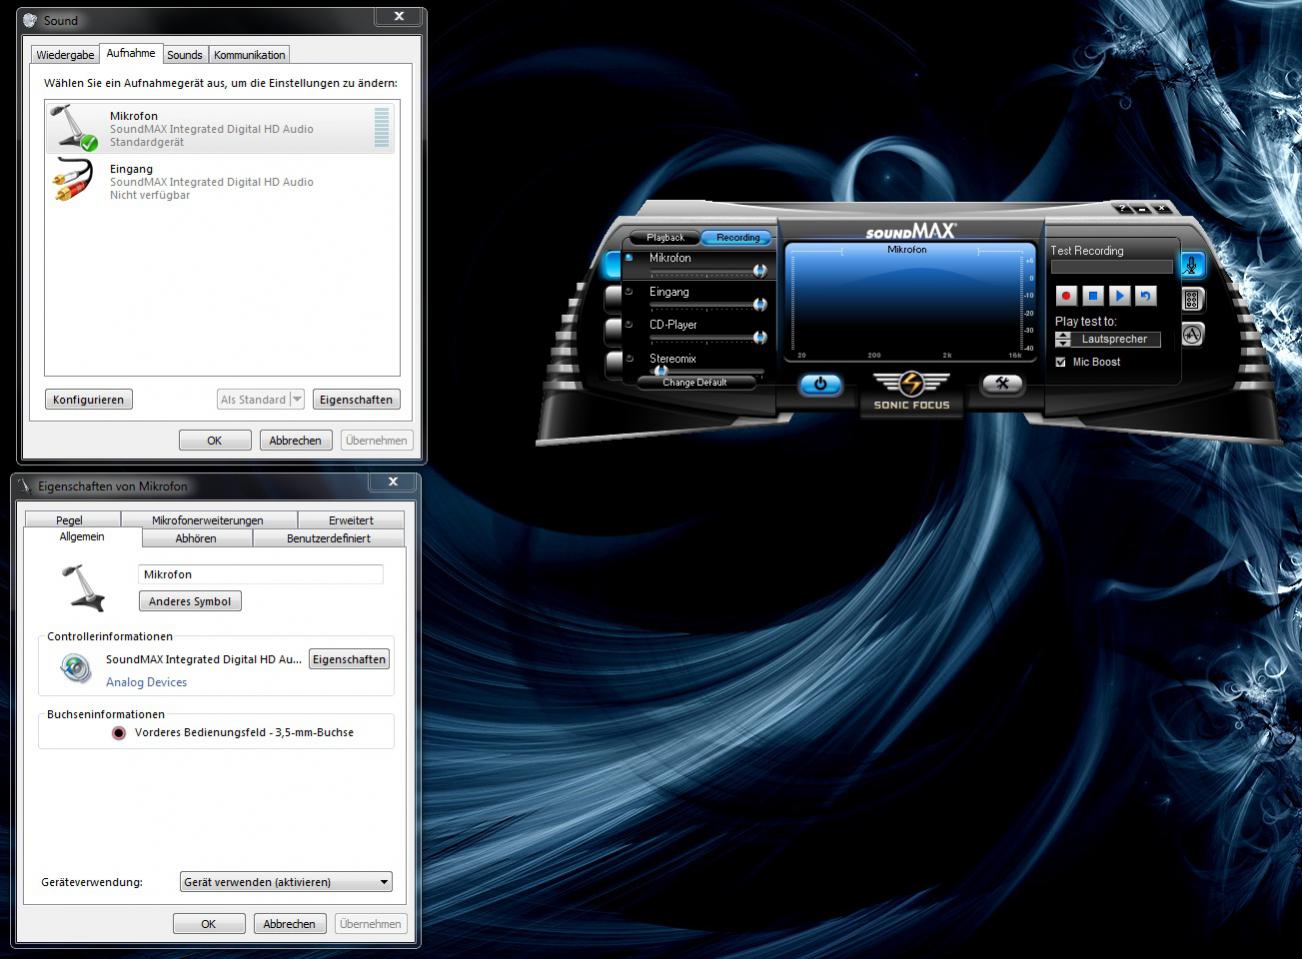Image resolution: width=1302 pixels, height=959 pixels.
Task: Click the Sound window title icon
Action: pyautogui.click(x=30, y=20)
